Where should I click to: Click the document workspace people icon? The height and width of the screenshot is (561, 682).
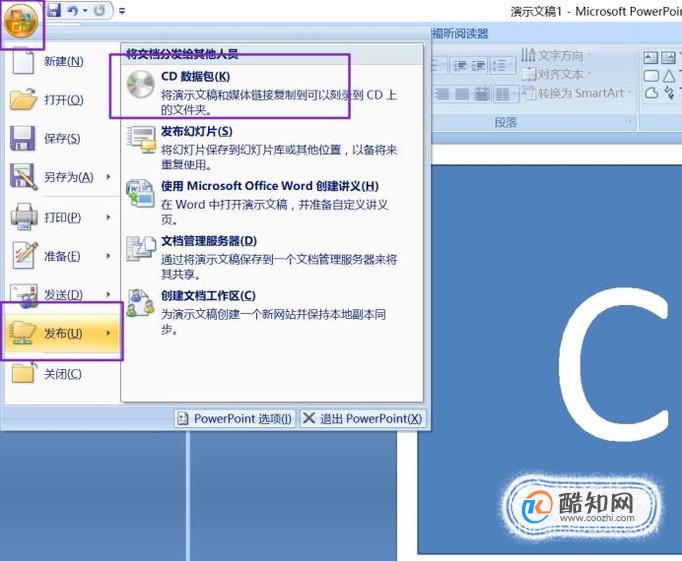tap(140, 303)
